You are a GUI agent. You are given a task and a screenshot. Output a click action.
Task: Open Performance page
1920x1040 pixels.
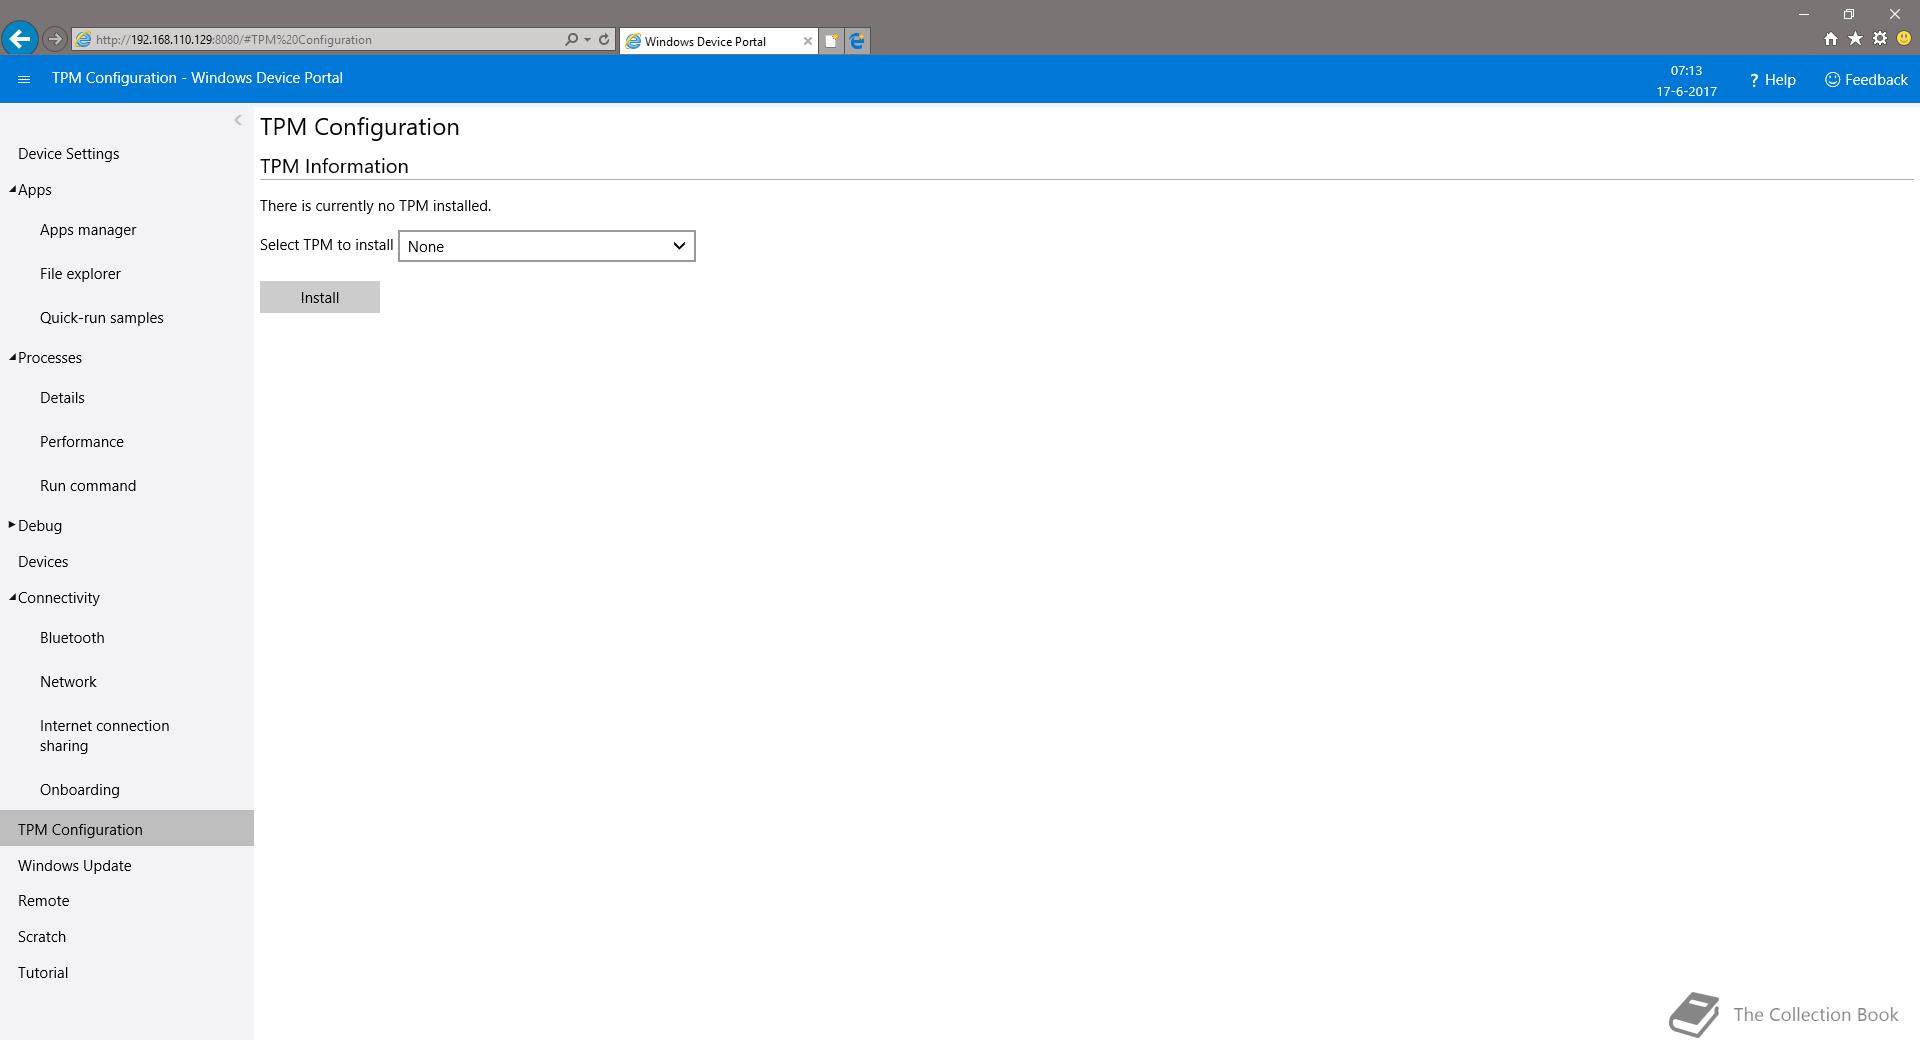click(x=82, y=442)
